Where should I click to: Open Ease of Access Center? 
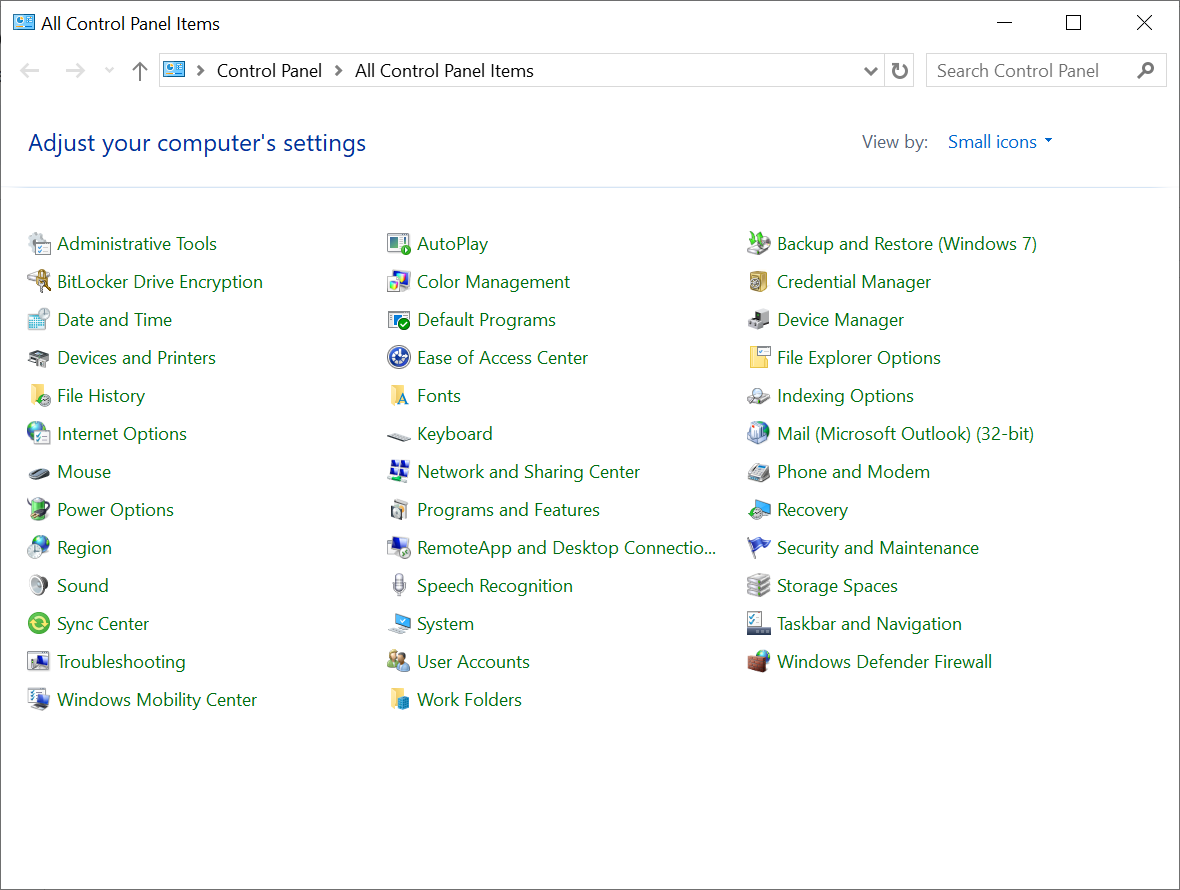coord(502,357)
